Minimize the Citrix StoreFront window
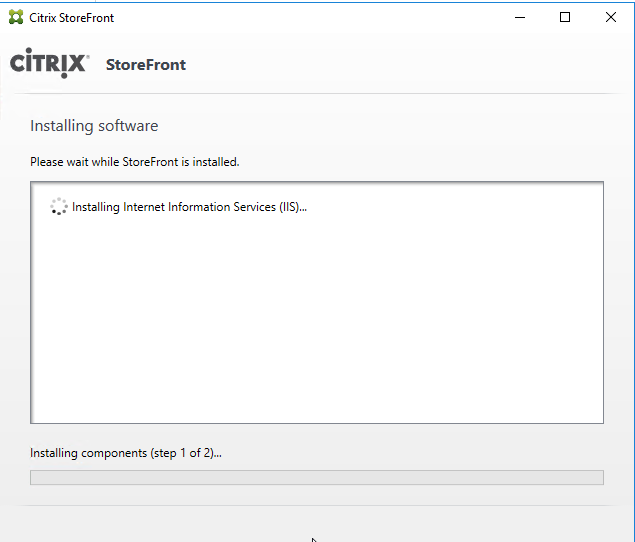The width and height of the screenshot is (635, 542). 520,17
